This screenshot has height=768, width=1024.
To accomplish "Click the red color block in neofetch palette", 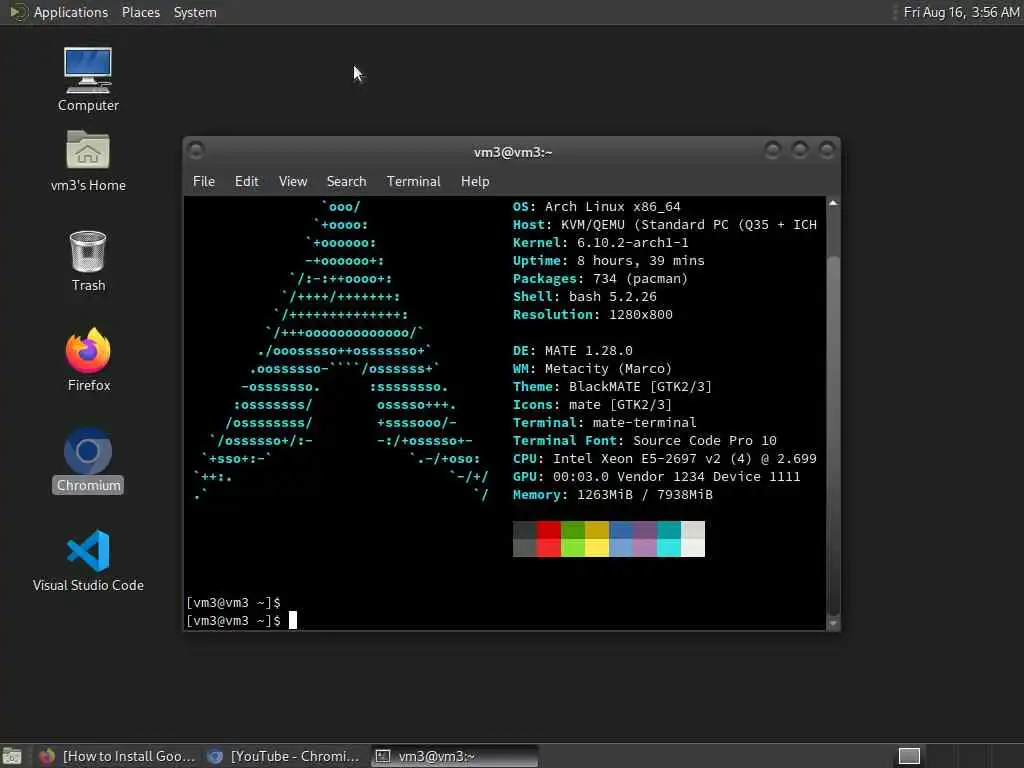I will (549, 539).
